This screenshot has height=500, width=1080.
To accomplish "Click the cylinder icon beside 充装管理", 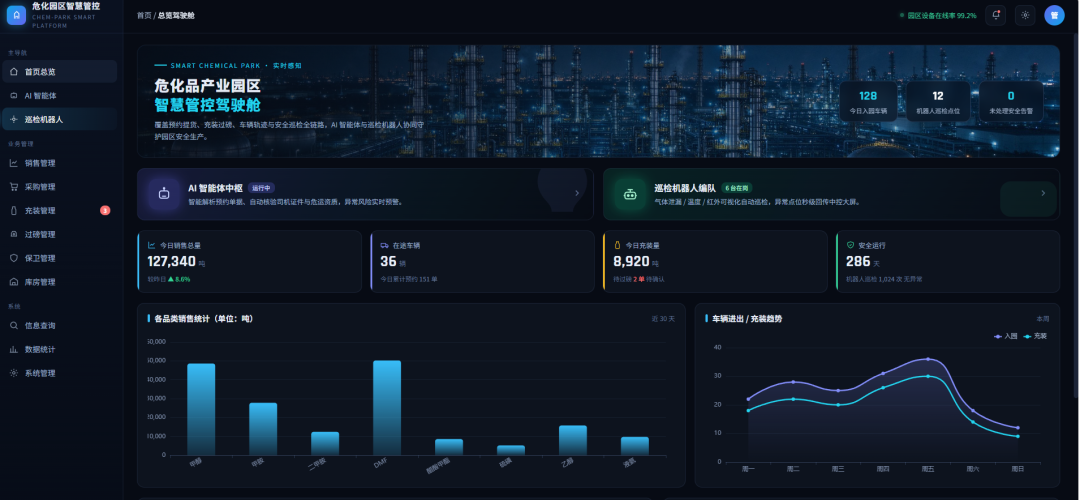I will tap(14, 211).
